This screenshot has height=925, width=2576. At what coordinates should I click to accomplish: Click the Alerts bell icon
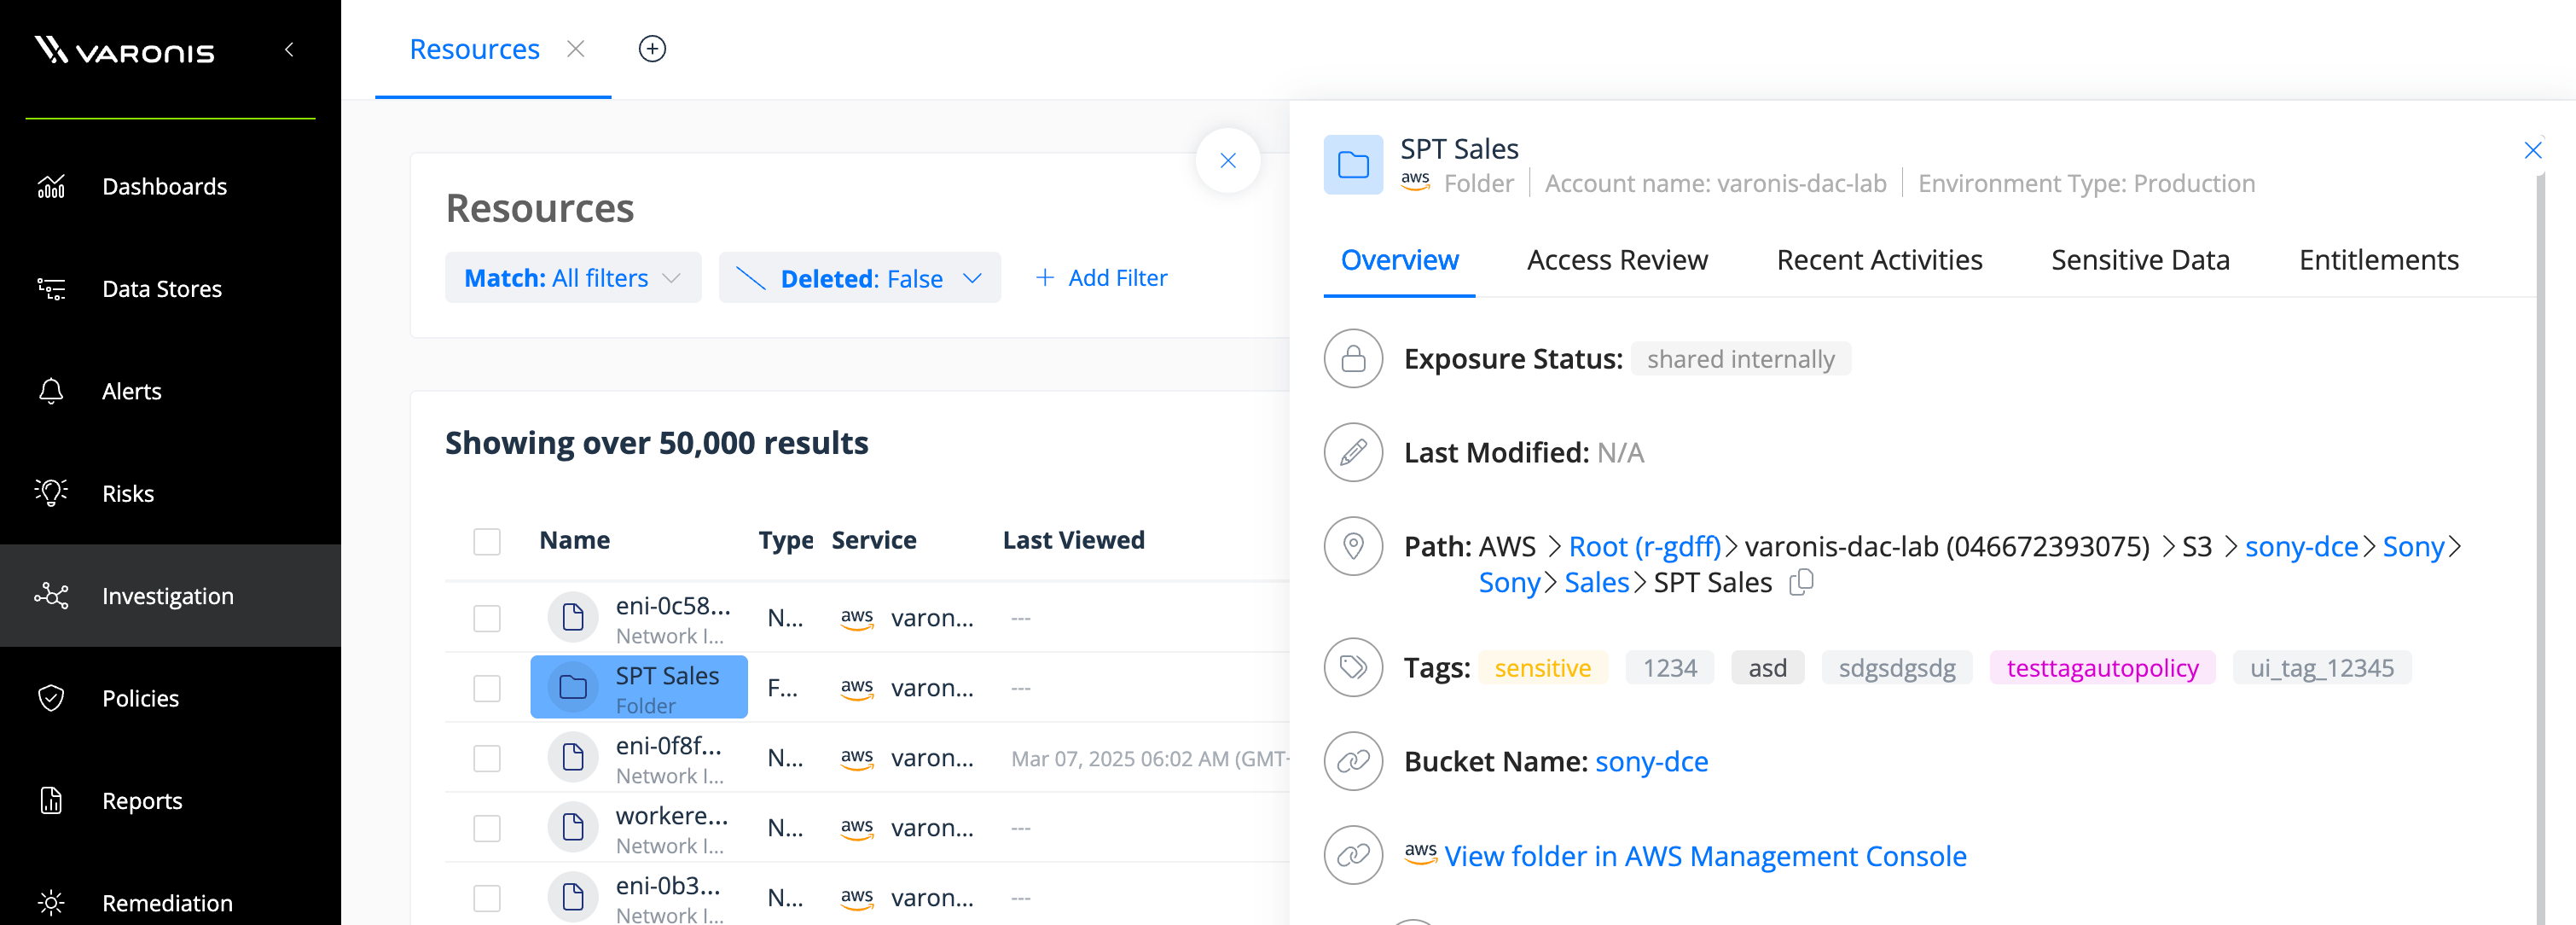51,391
